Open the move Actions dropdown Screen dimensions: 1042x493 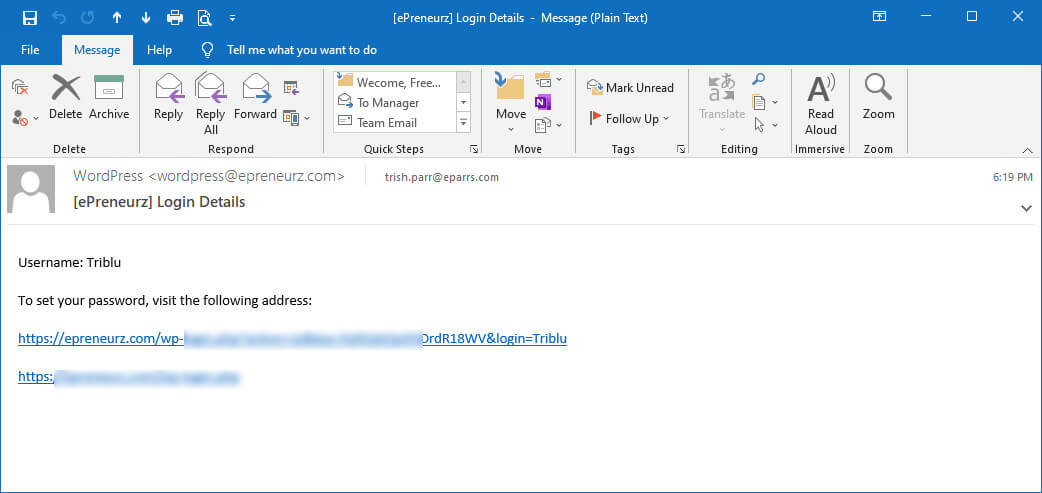click(x=548, y=124)
